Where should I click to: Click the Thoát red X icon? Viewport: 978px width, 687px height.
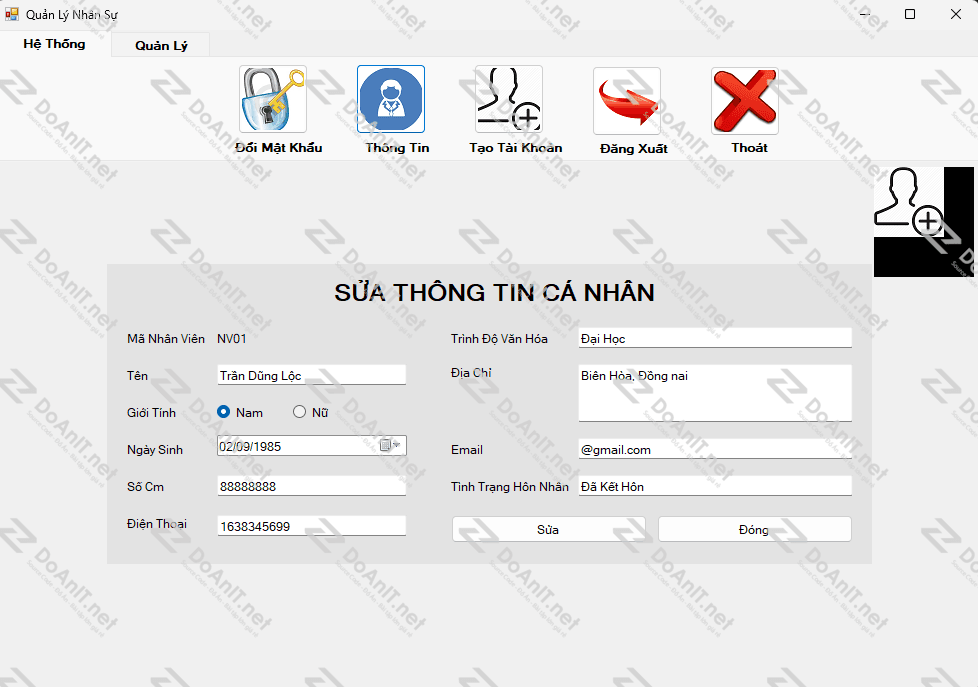point(745,100)
